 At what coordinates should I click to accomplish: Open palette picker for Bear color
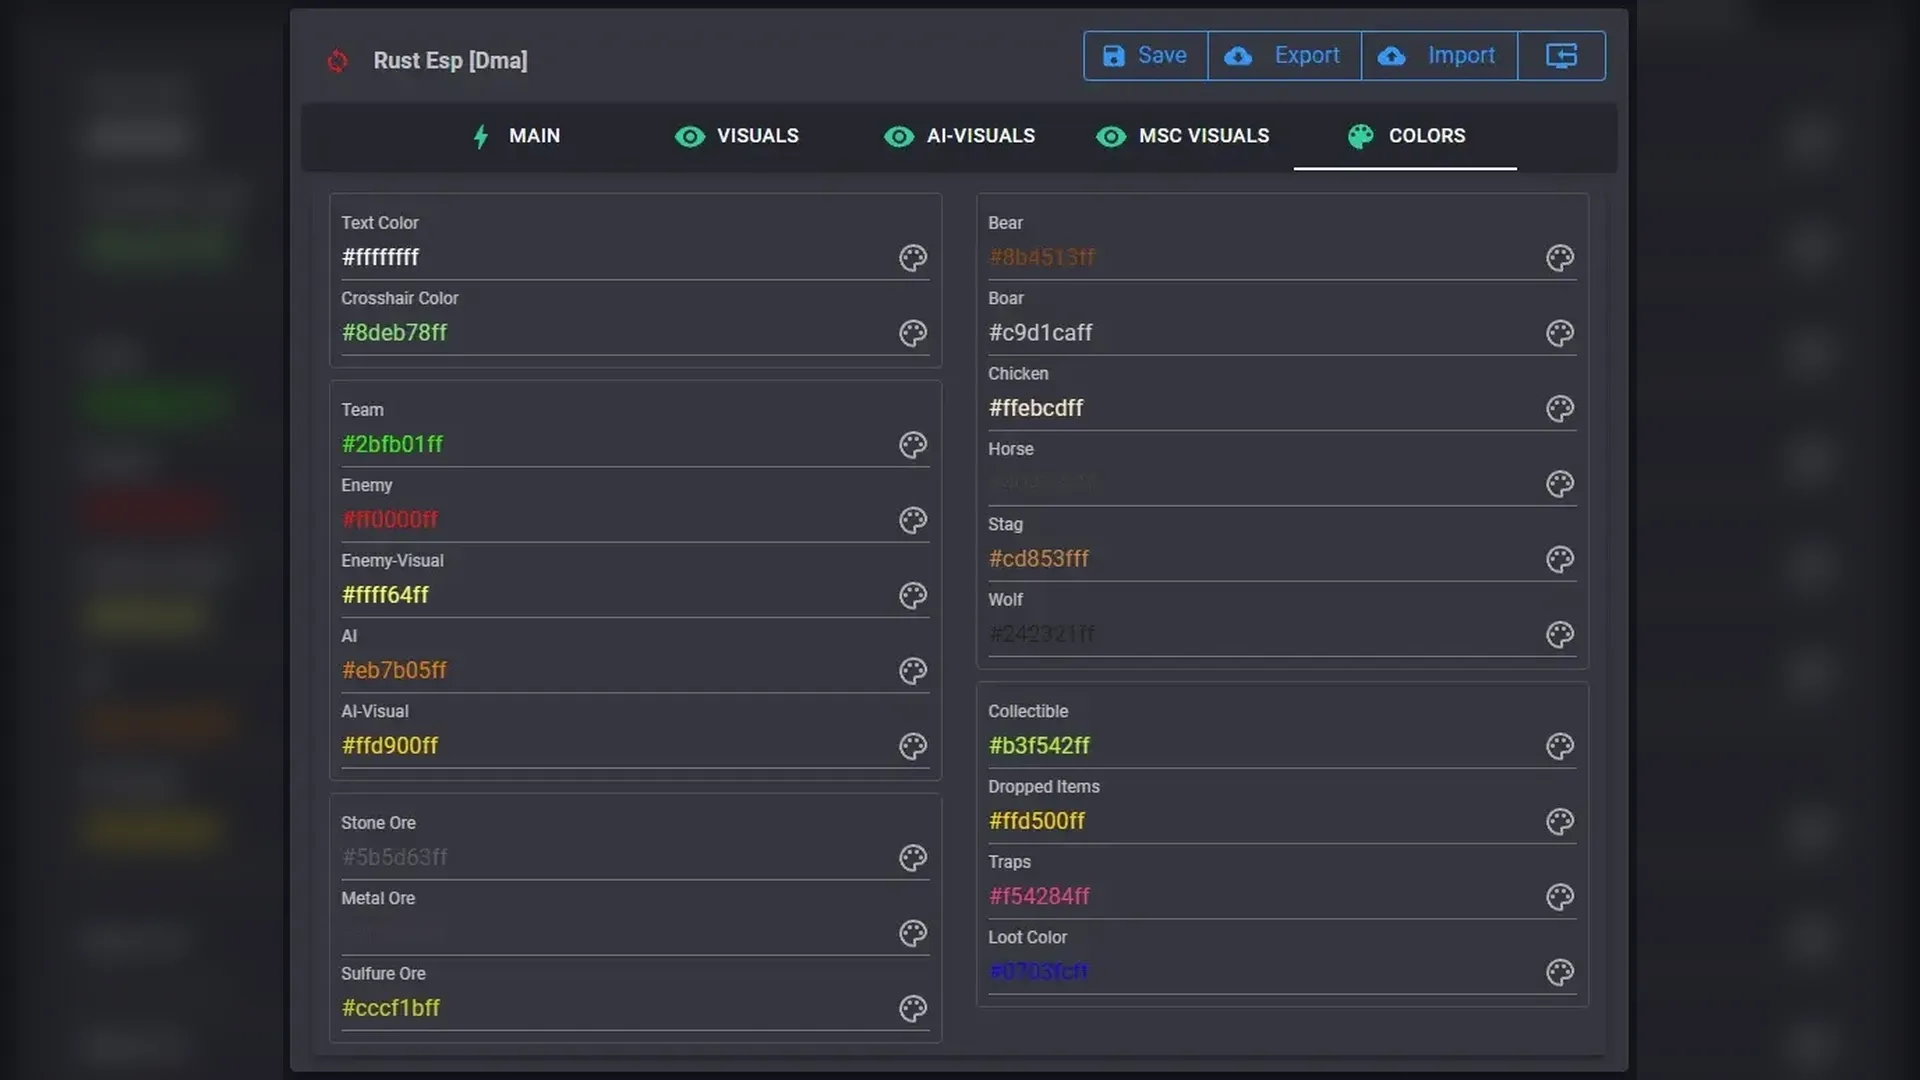pos(1559,258)
